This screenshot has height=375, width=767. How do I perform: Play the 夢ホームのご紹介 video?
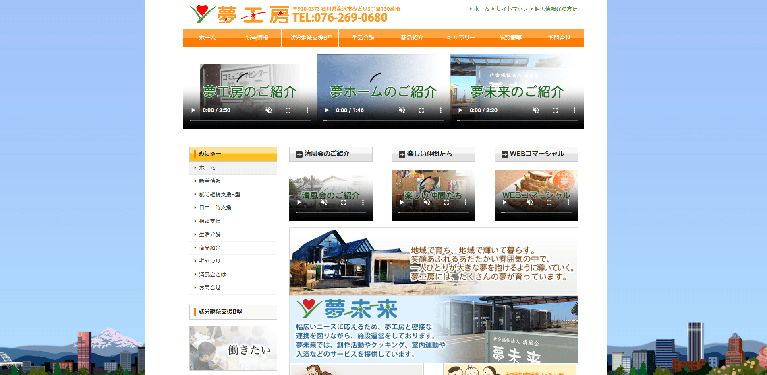coord(326,110)
